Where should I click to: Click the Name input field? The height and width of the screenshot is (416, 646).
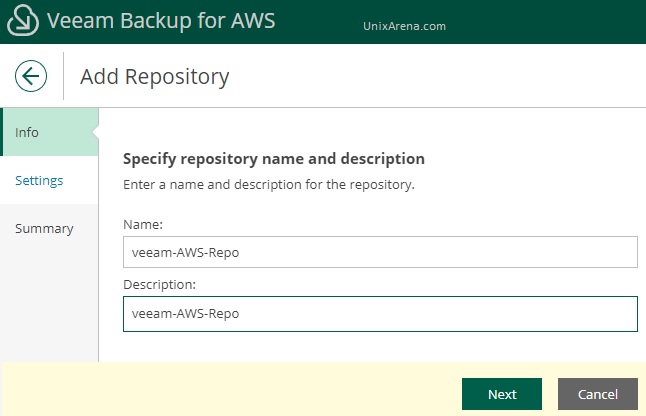coord(380,252)
